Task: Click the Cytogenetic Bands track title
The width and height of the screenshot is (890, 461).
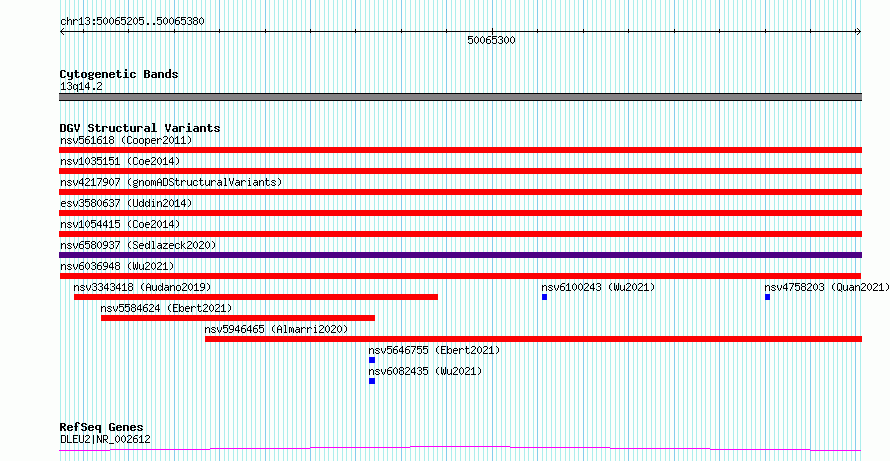Action: click(119, 74)
